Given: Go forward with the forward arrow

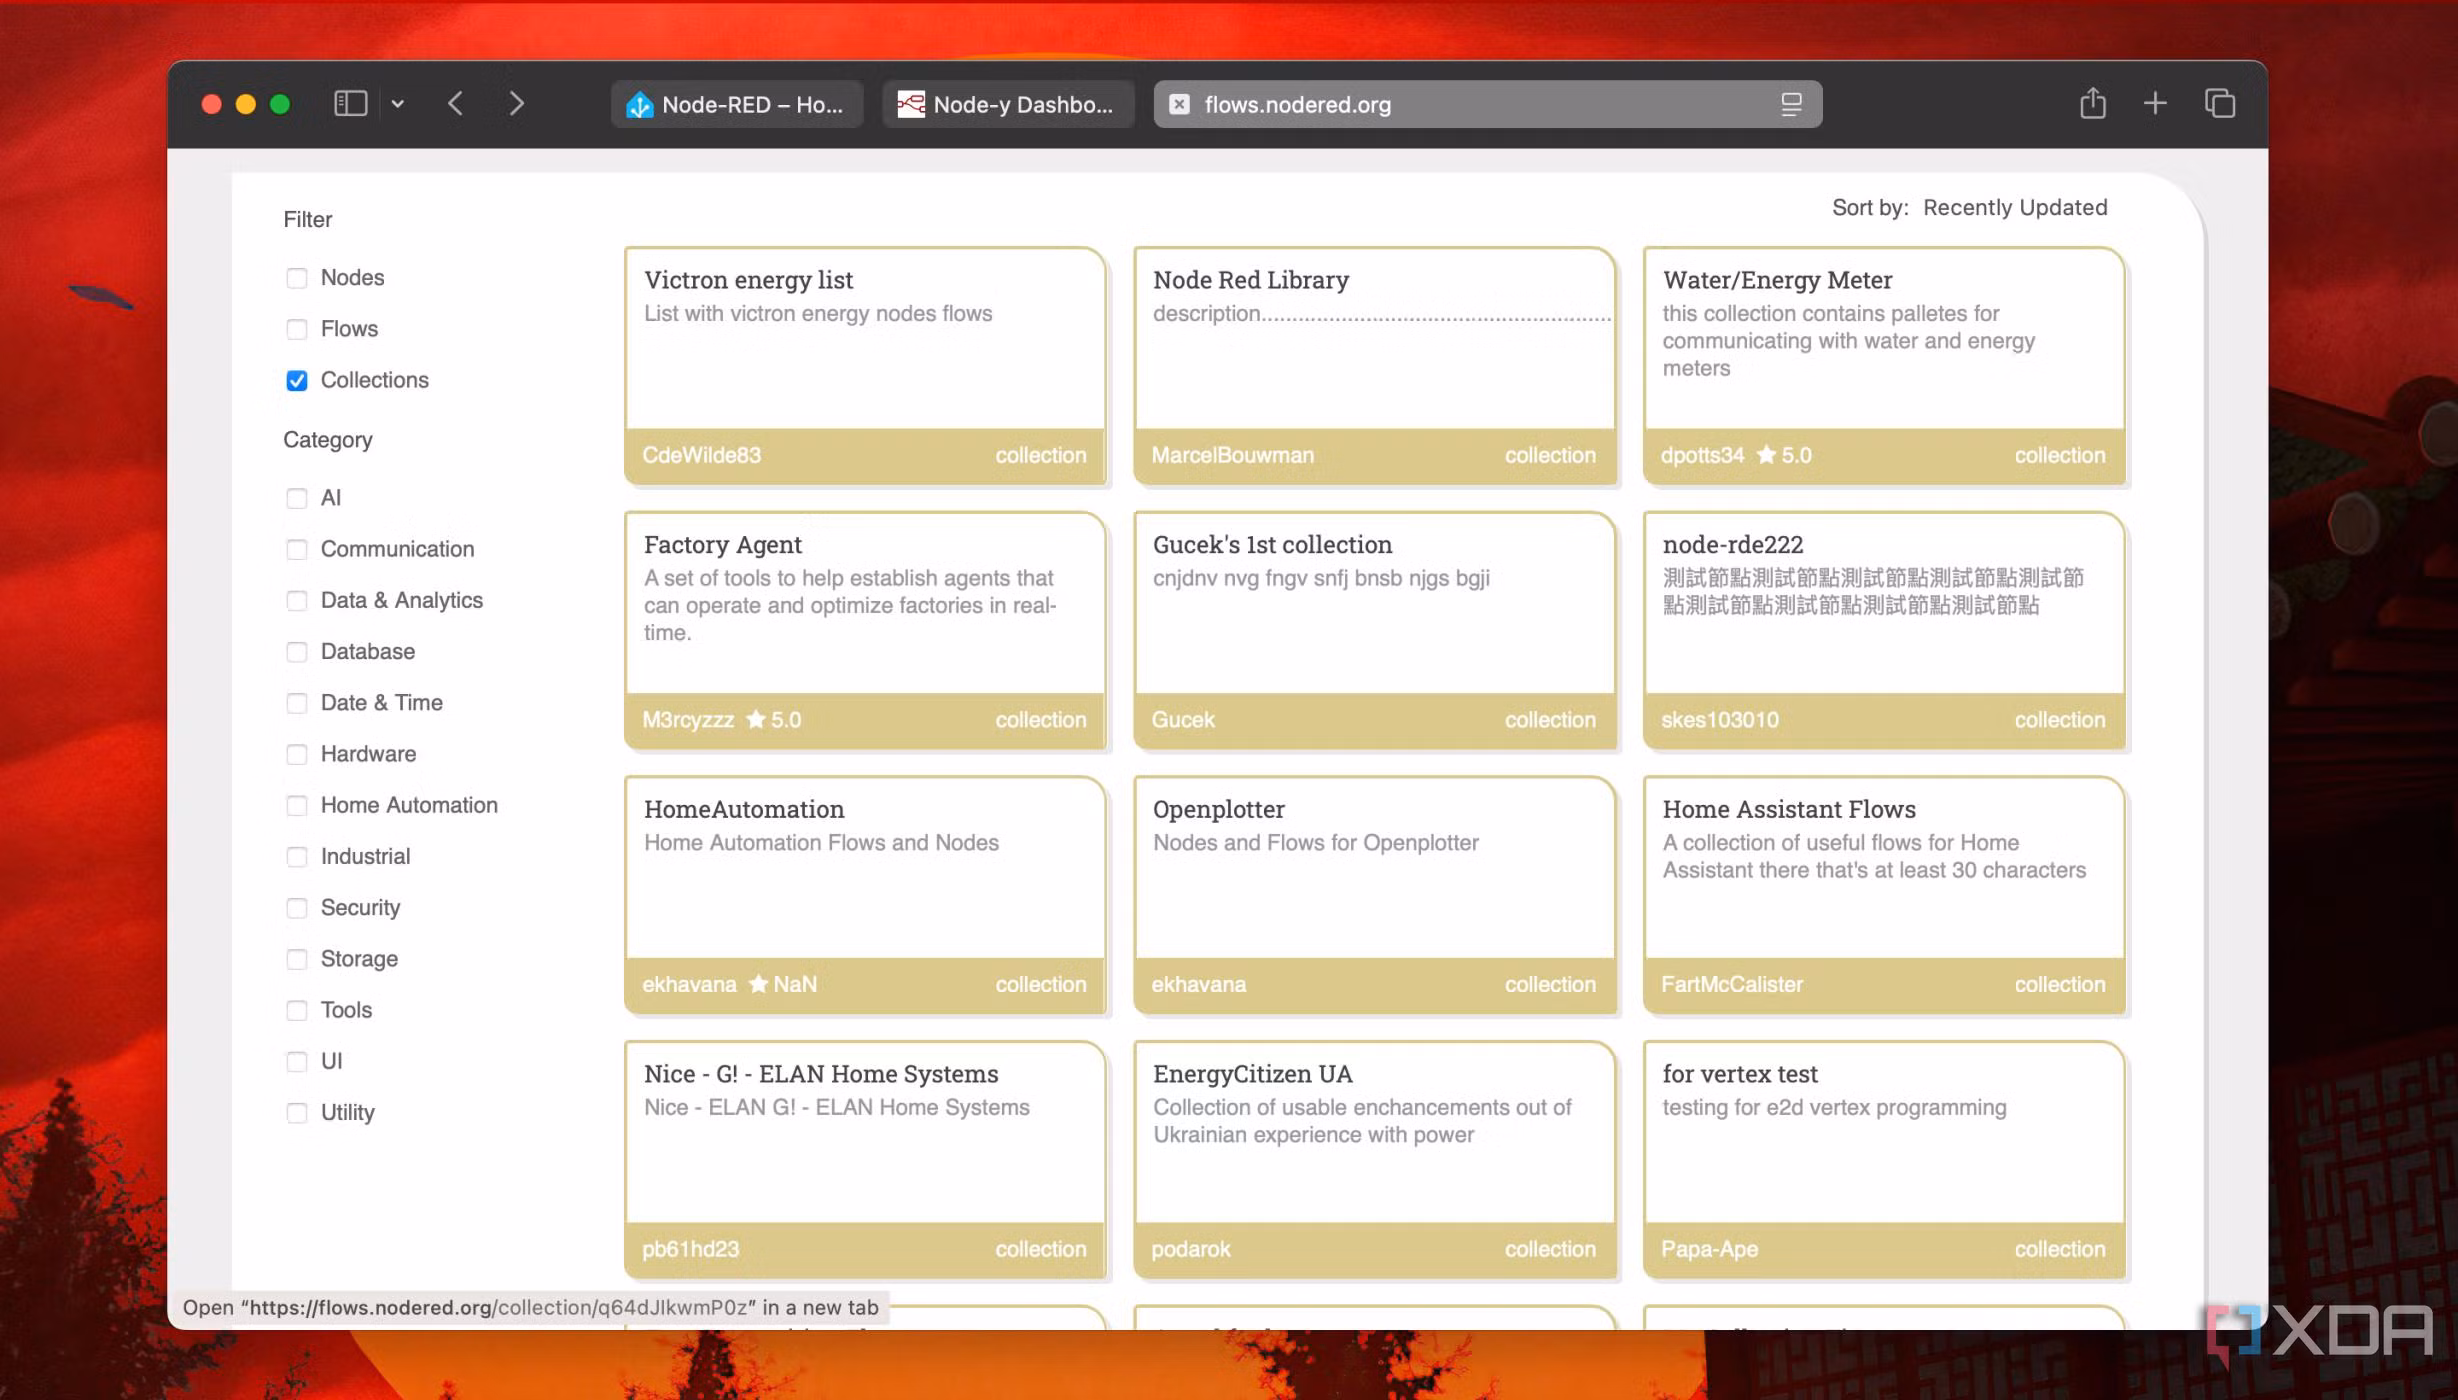Looking at the screenshot, I should [516, 104].
